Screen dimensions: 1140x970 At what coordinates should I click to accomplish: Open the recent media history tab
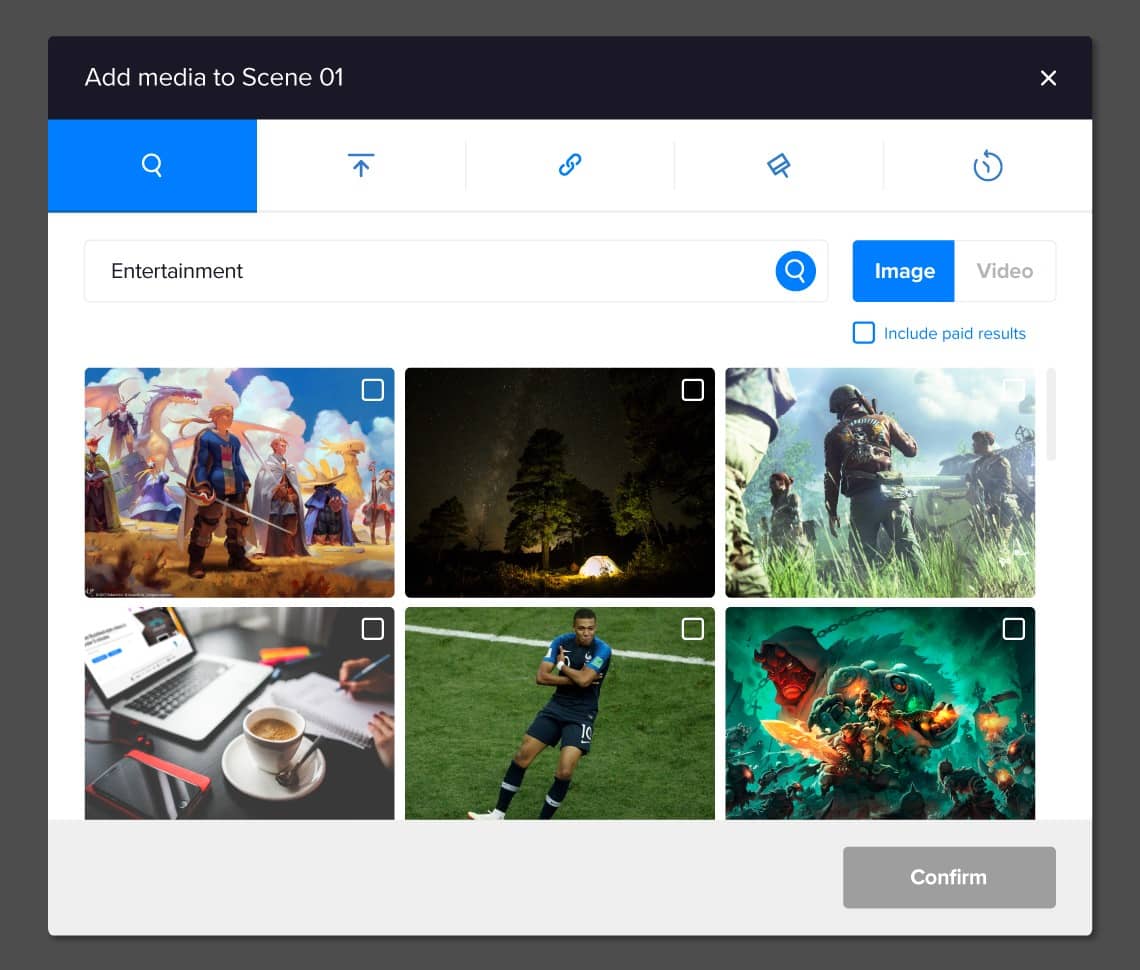[x=987, y=165]
